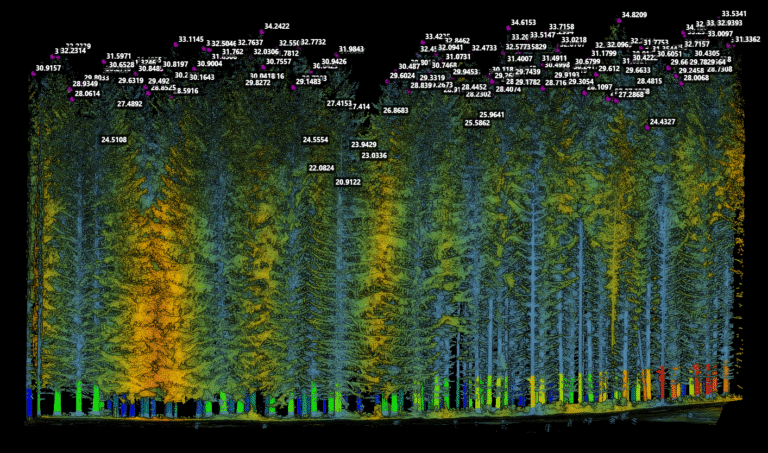The width and height of the screenshot is (768, 453).
Task: Pick the 23.9429 tree height label
Action: (x=363, y=144)
